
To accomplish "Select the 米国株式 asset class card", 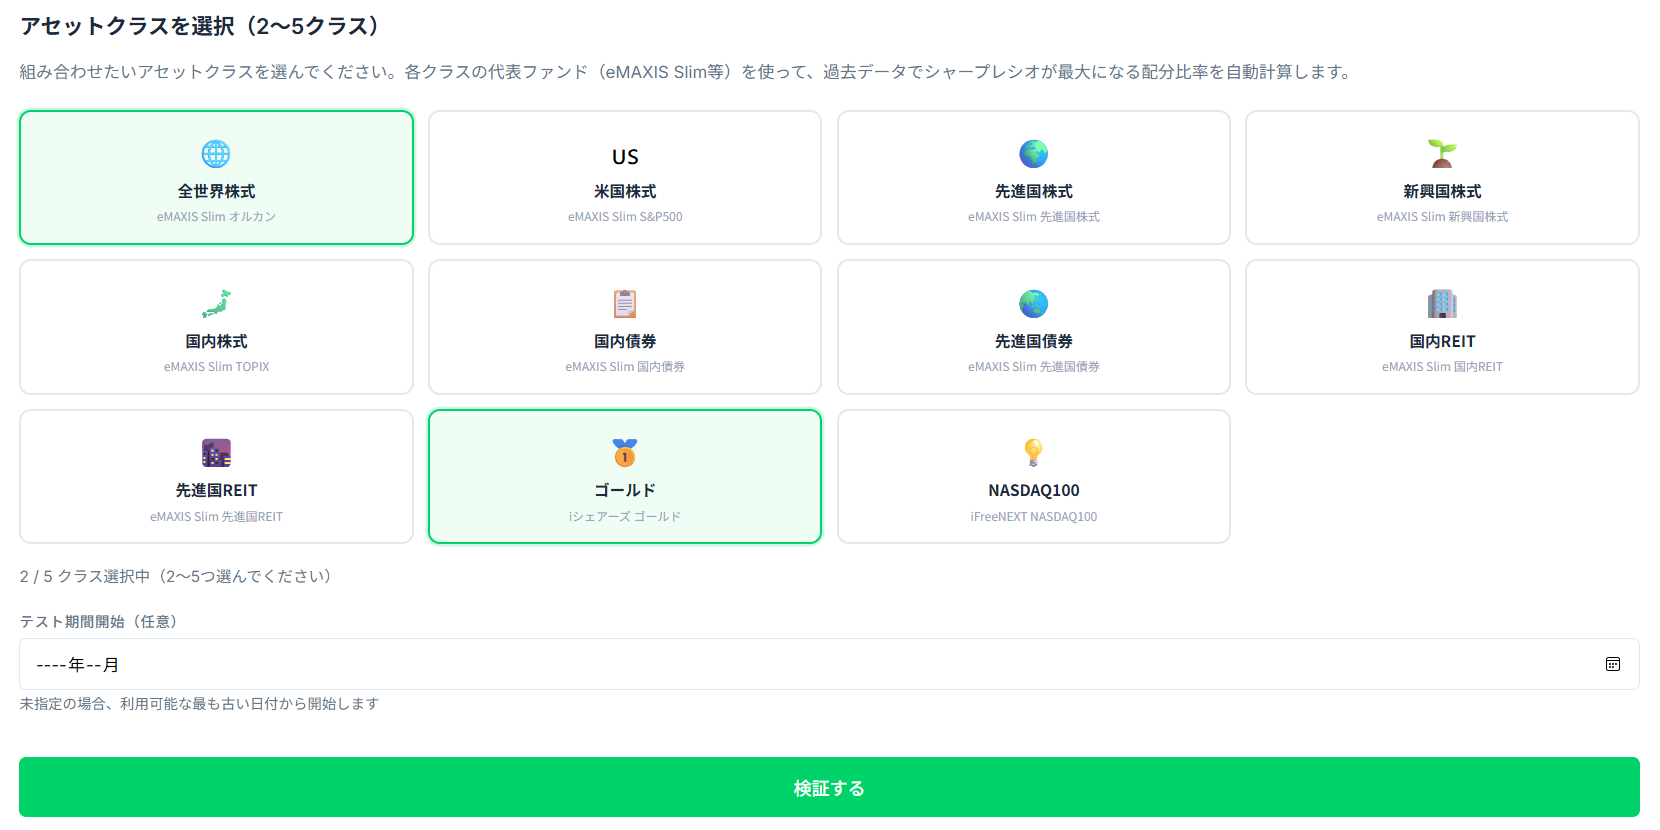I will [624, 177].
